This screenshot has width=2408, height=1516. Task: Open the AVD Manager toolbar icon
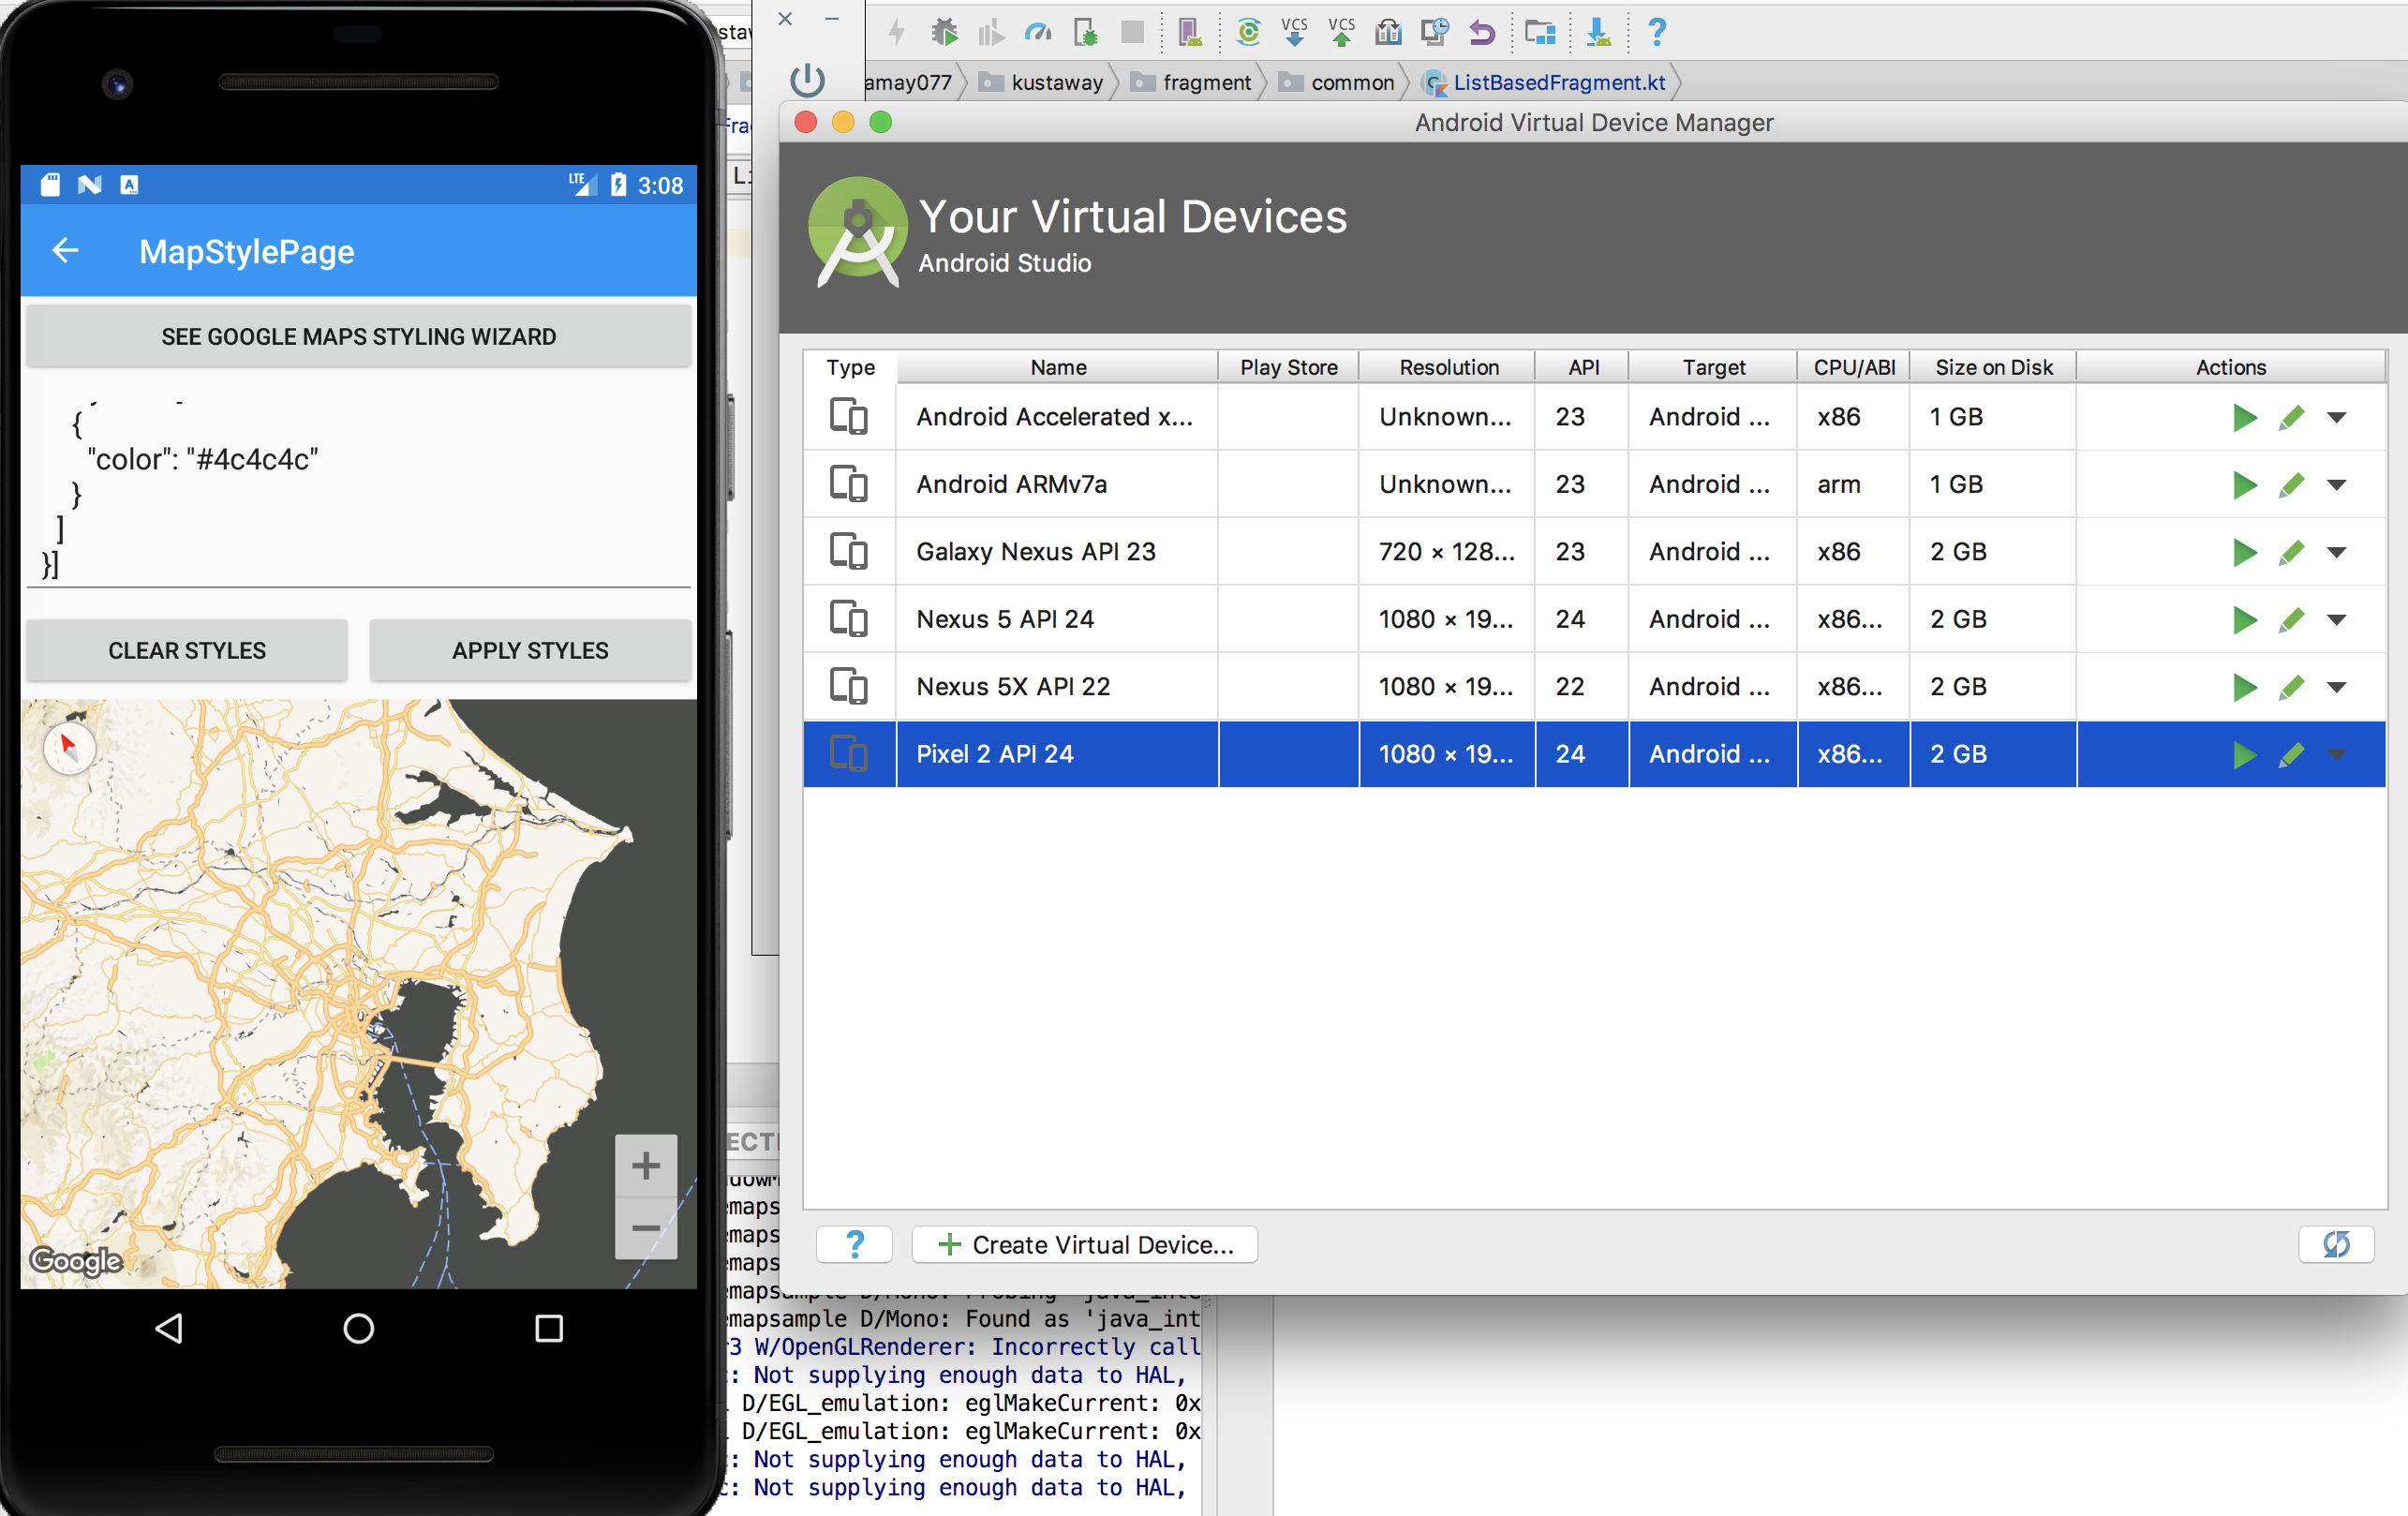tap(1190, 32)
